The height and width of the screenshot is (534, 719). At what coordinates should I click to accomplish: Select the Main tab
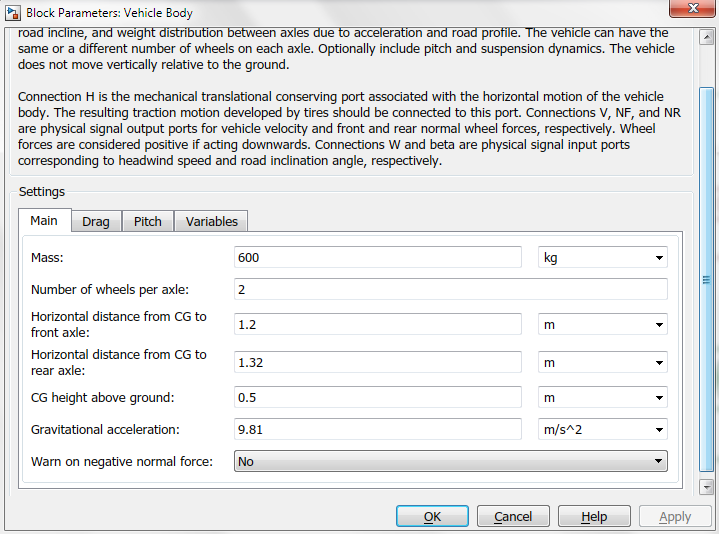[44, 220]
